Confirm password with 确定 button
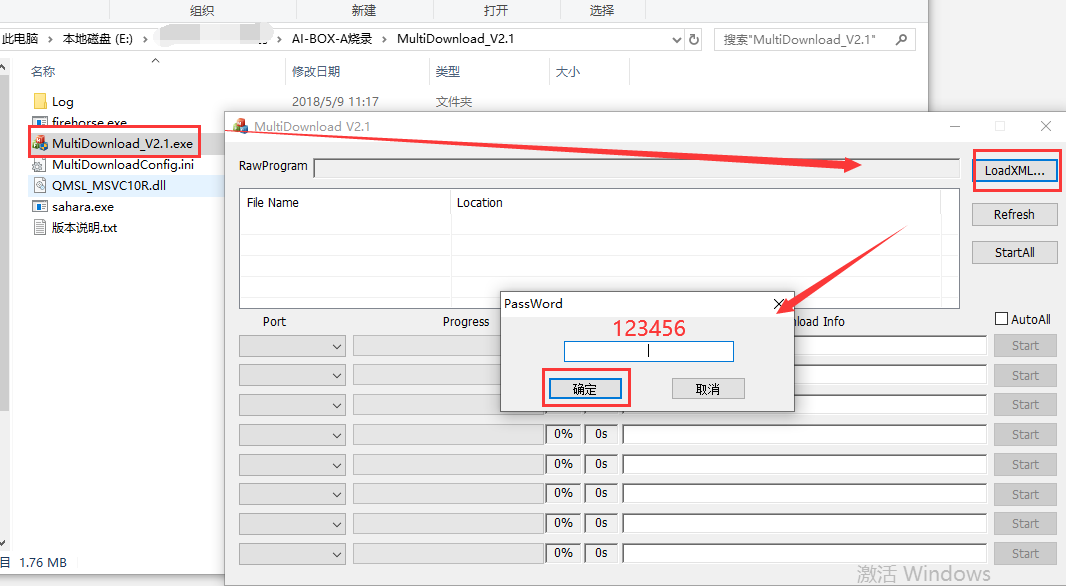Screen dimensions: 1066x586 pyautogui.click(x=585, y=389)
